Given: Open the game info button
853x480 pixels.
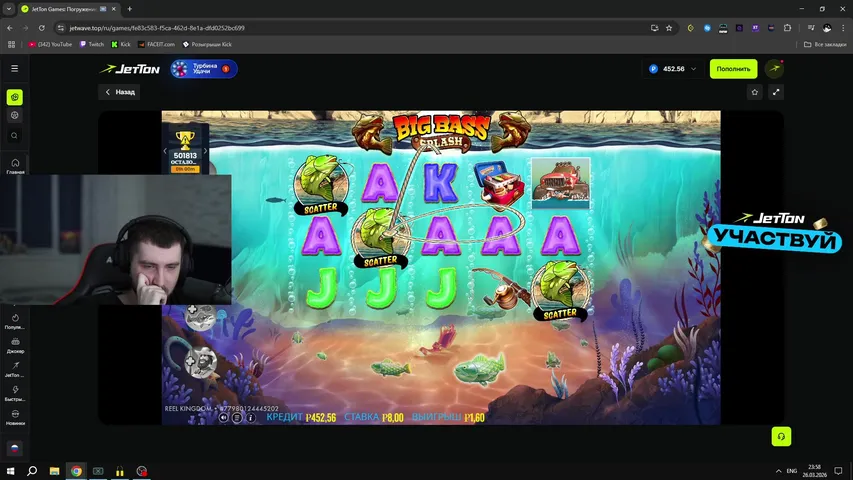Looking at the screenshot, I should [250, 417].
